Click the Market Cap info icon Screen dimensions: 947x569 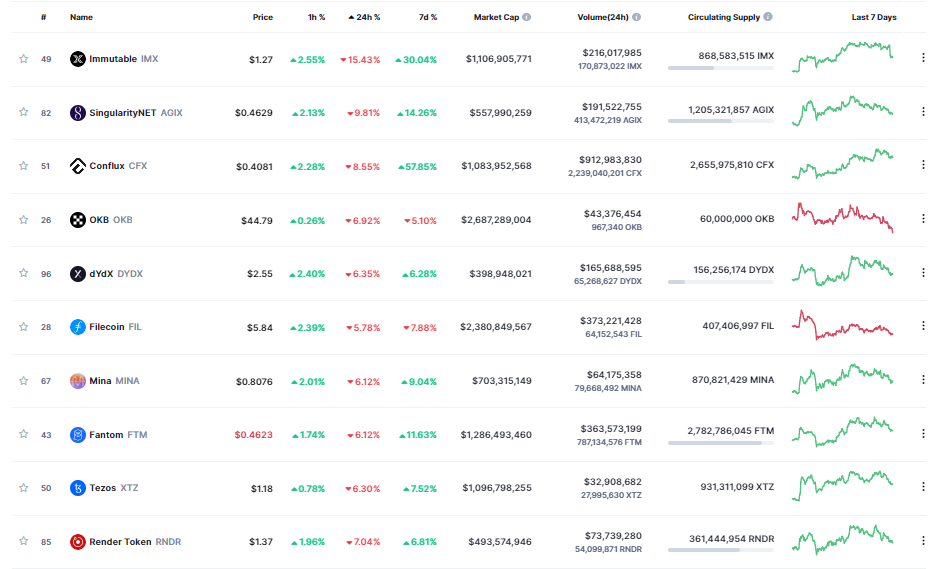click(527, 17)
